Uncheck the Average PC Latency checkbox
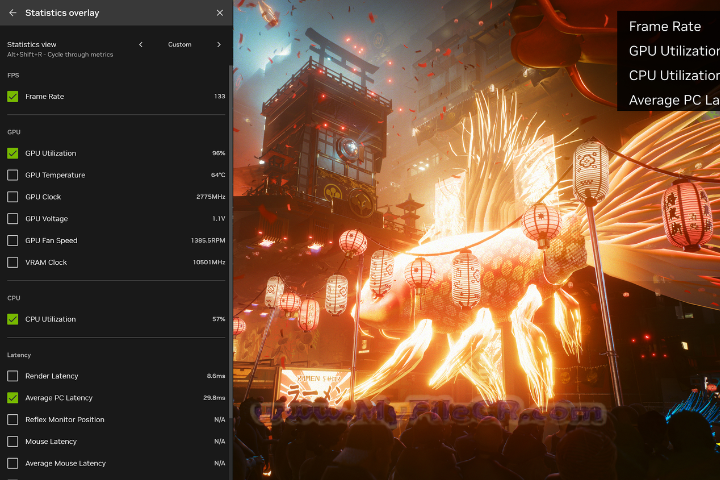This screenshot has height=480, width=720. 12,398
